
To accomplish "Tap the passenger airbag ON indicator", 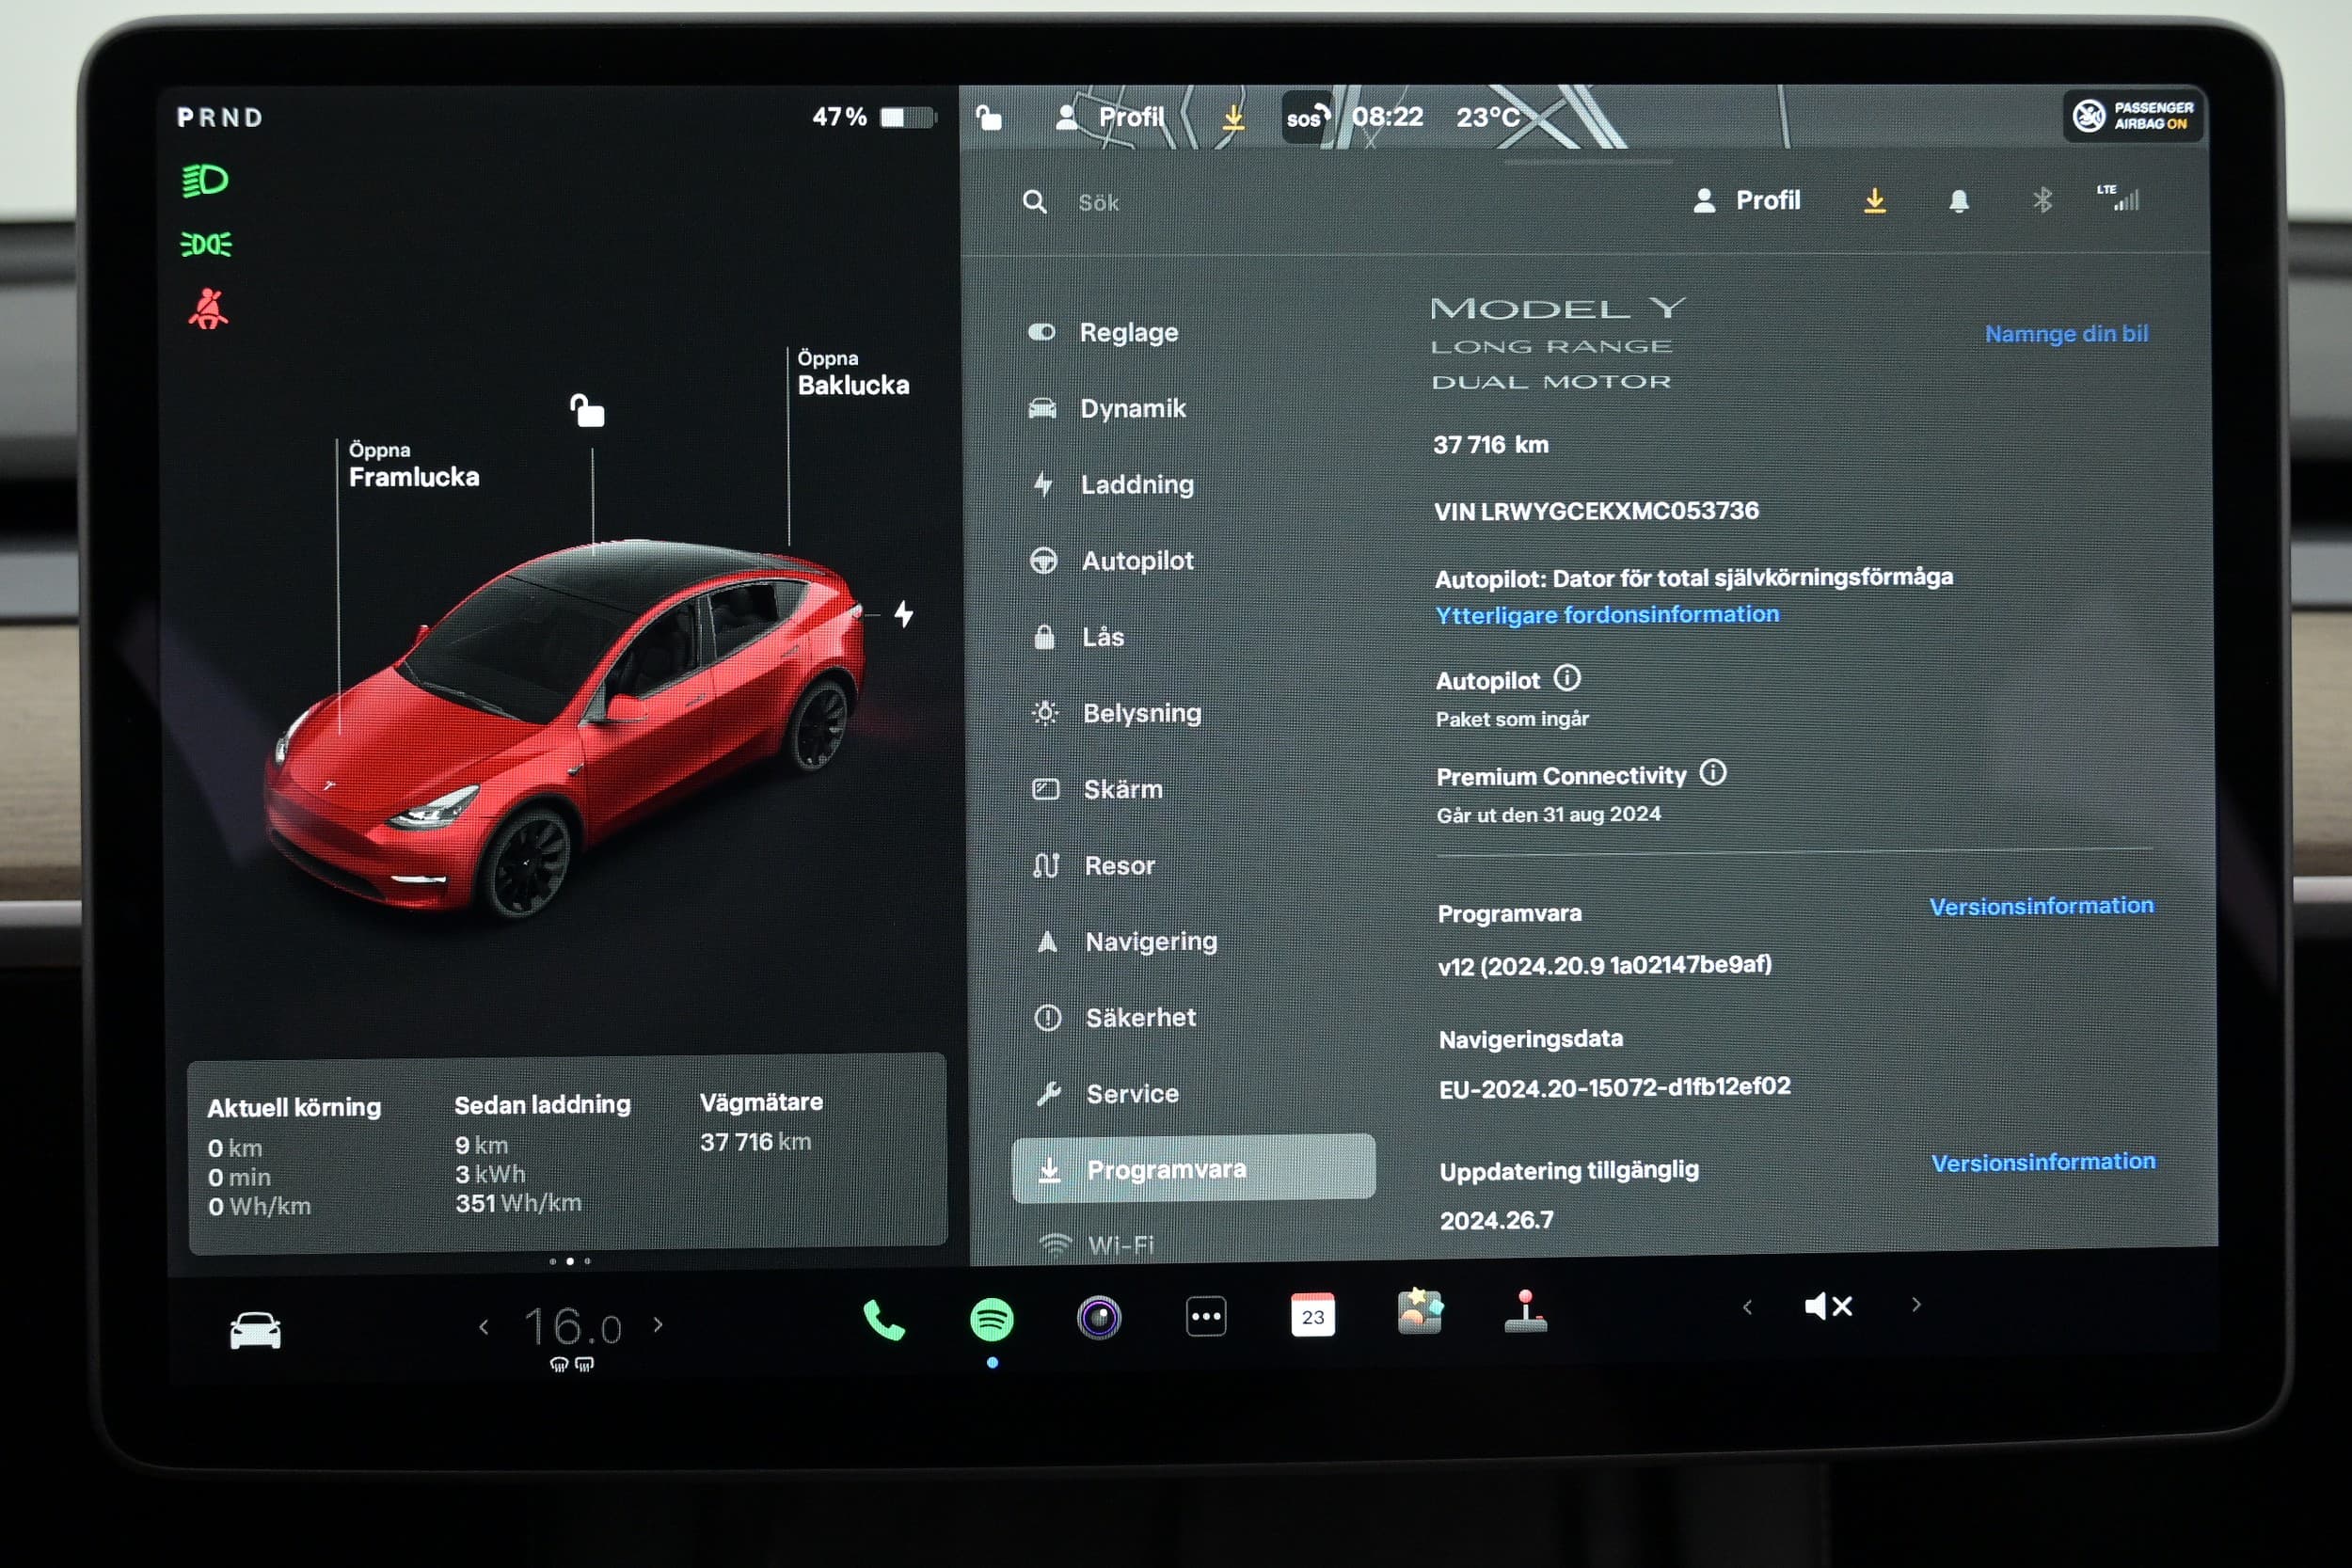I will (2133, 116).
